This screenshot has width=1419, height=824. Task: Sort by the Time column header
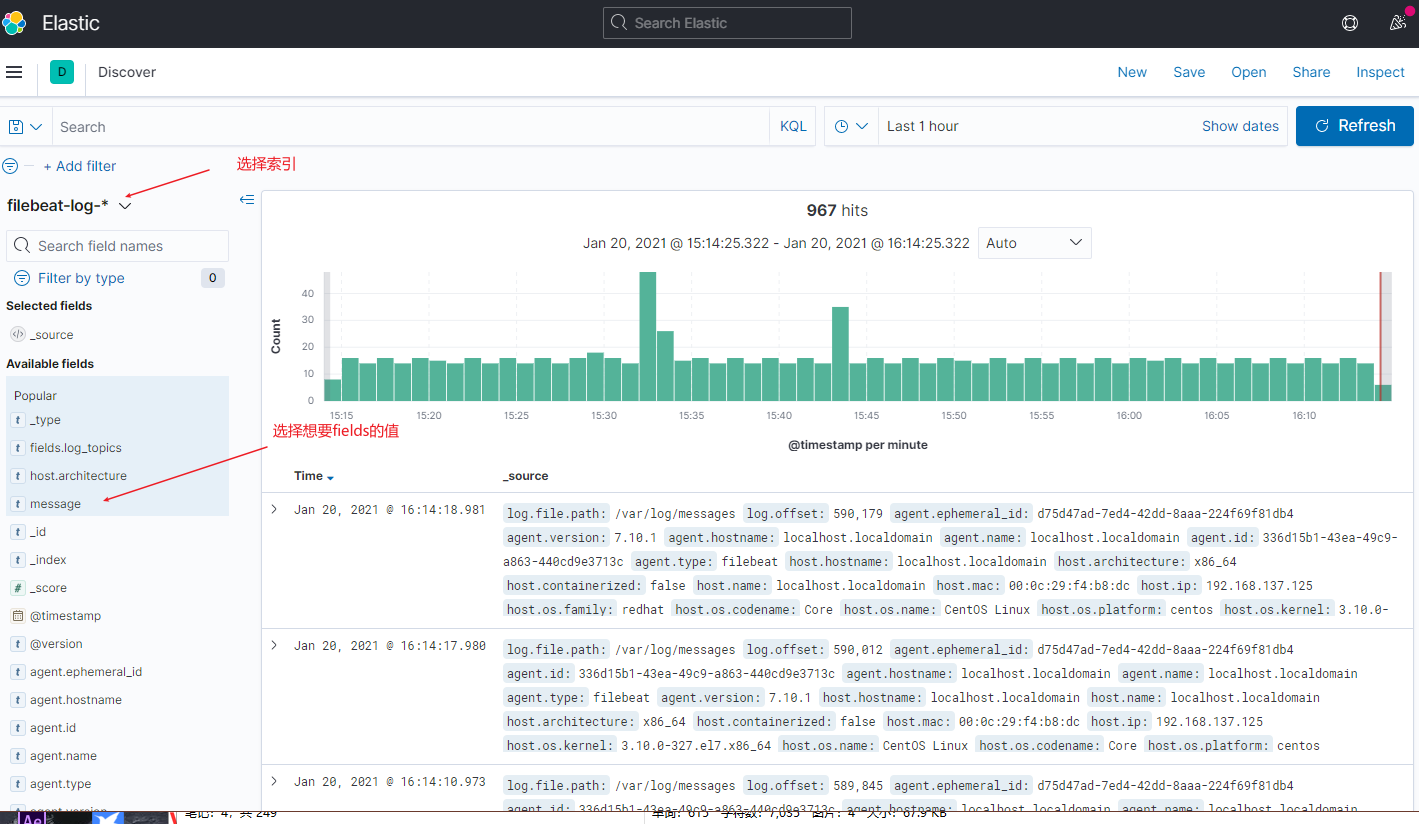pyautogui.click(x=314, y=476)
